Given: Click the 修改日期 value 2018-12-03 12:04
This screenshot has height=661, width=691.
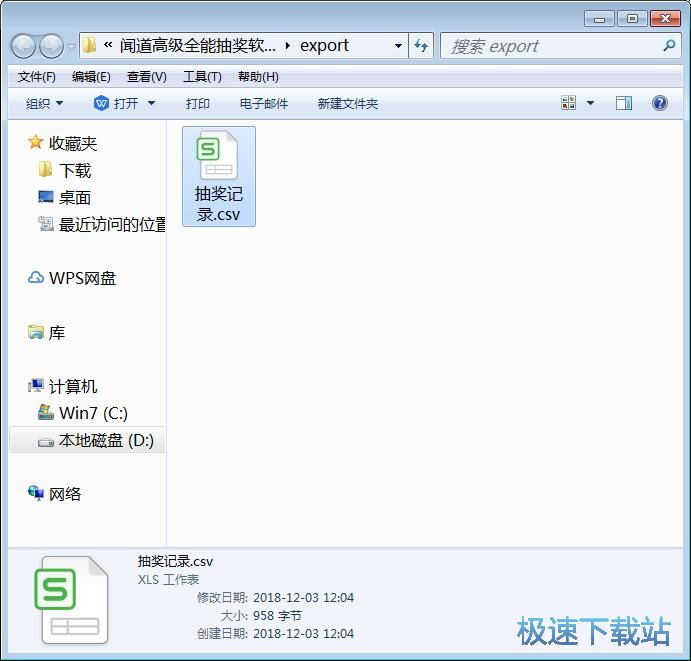Looking at the screenshot, I should pos(304,598).
